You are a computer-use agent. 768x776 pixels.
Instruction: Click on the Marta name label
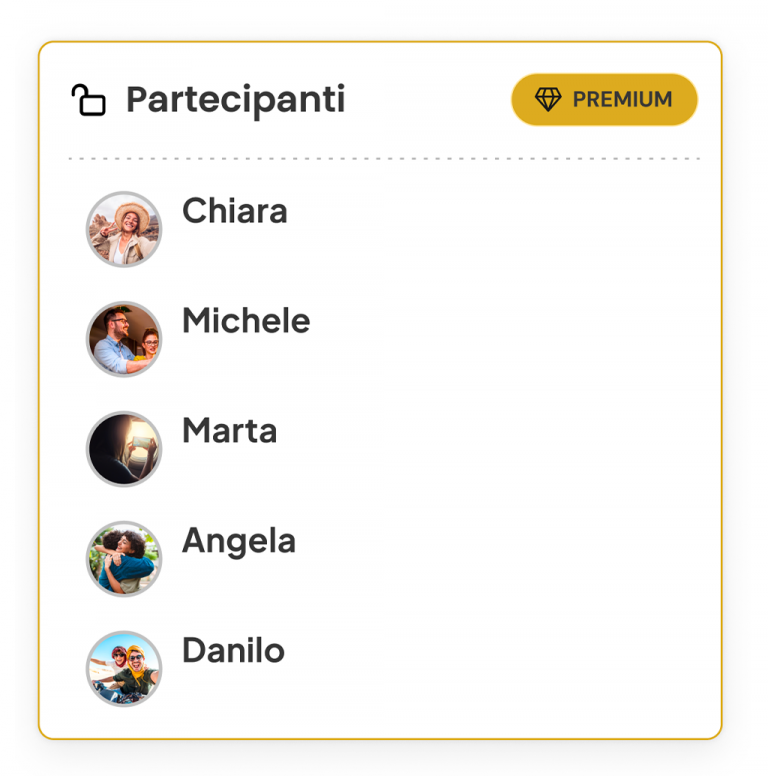click(x=229, y=431)
